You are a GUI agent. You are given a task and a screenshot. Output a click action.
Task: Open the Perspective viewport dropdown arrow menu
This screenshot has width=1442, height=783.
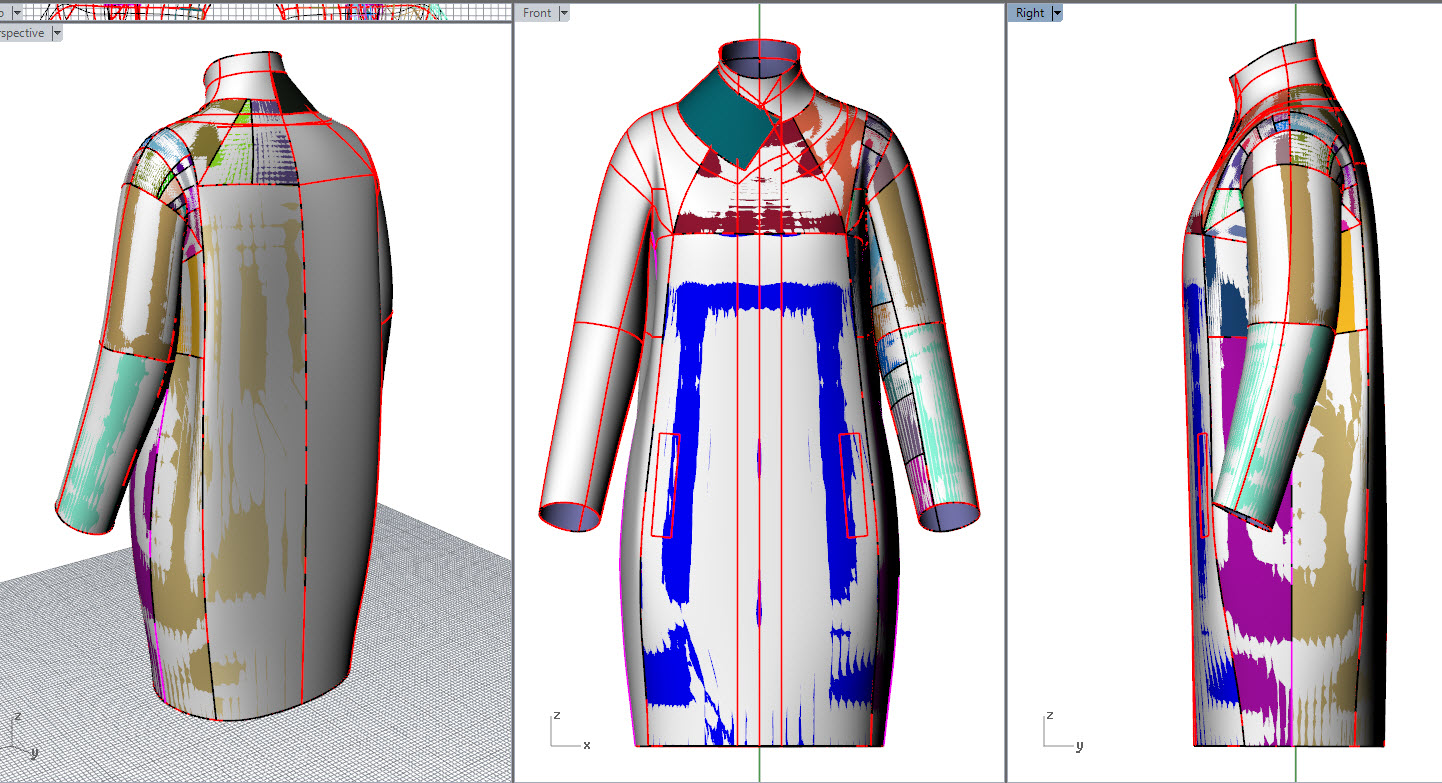click(57, 33)
